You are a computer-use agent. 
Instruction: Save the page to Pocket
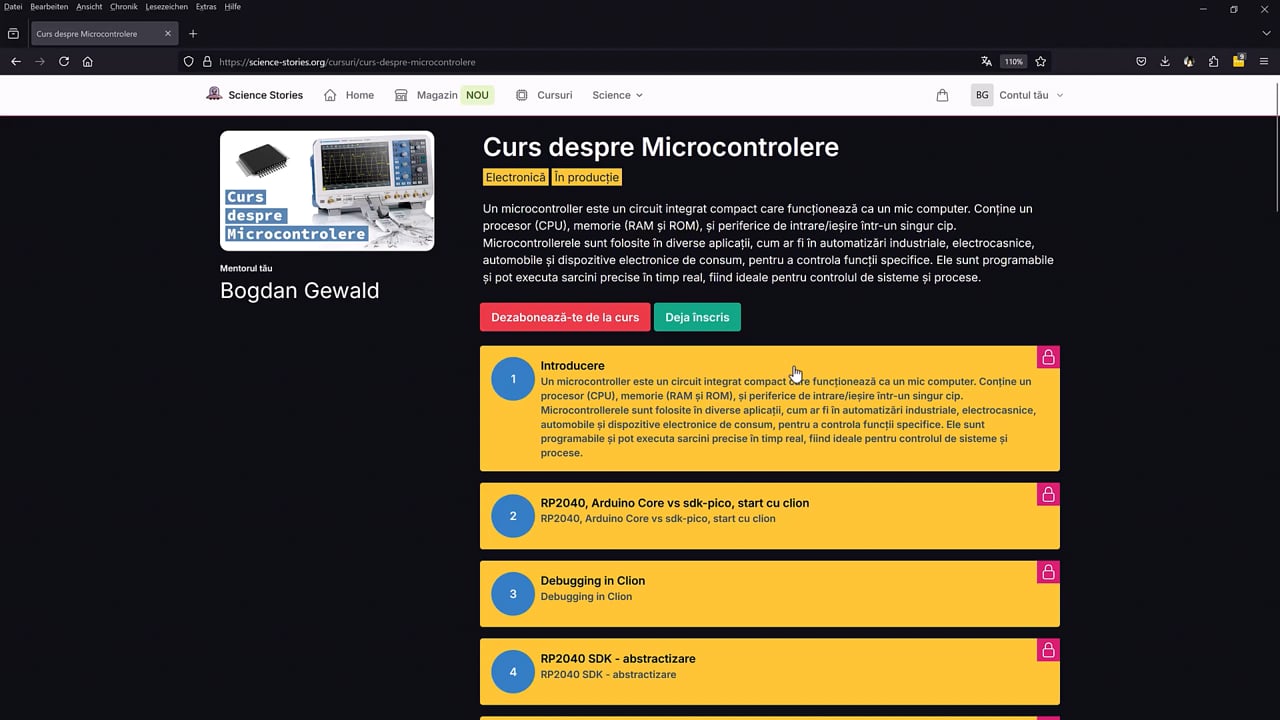1141,61
